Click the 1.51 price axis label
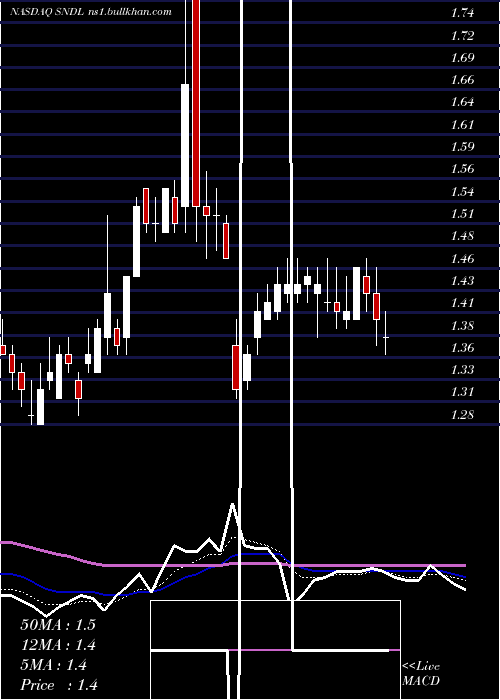The image size is (500, 700). click(x=462, y=213)
